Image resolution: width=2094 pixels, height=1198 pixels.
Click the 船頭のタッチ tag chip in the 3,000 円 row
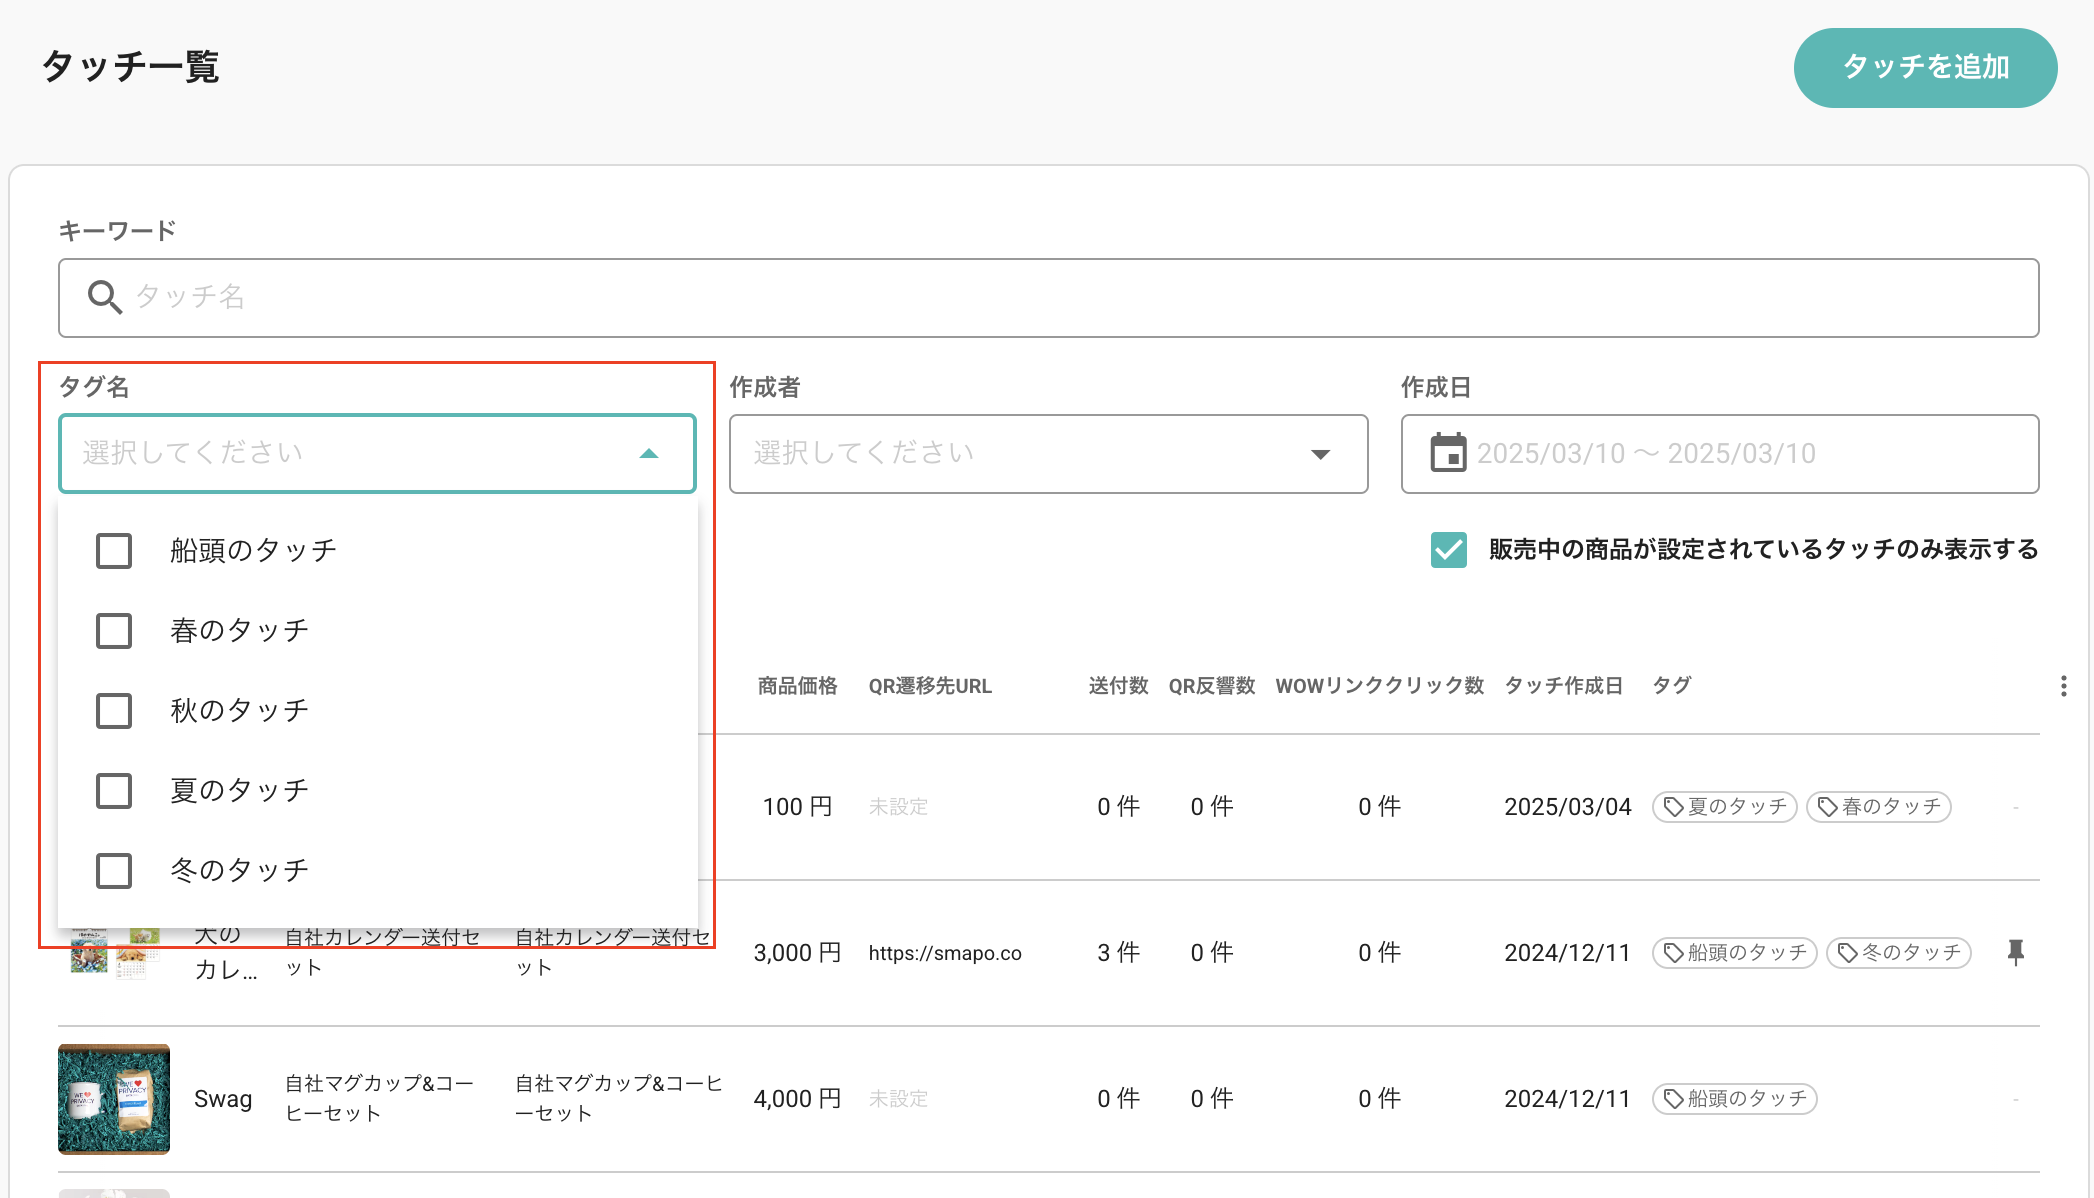click(x=1735, y=953)
